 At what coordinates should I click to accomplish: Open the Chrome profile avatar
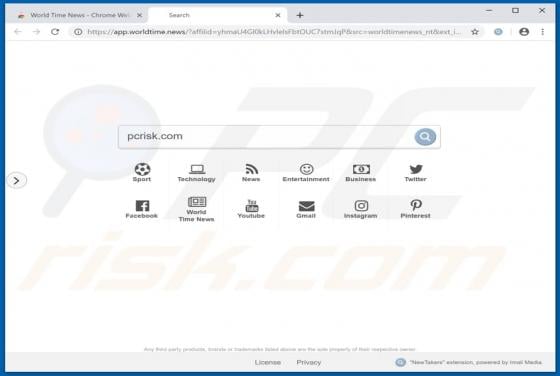click(x=524, y=32)
